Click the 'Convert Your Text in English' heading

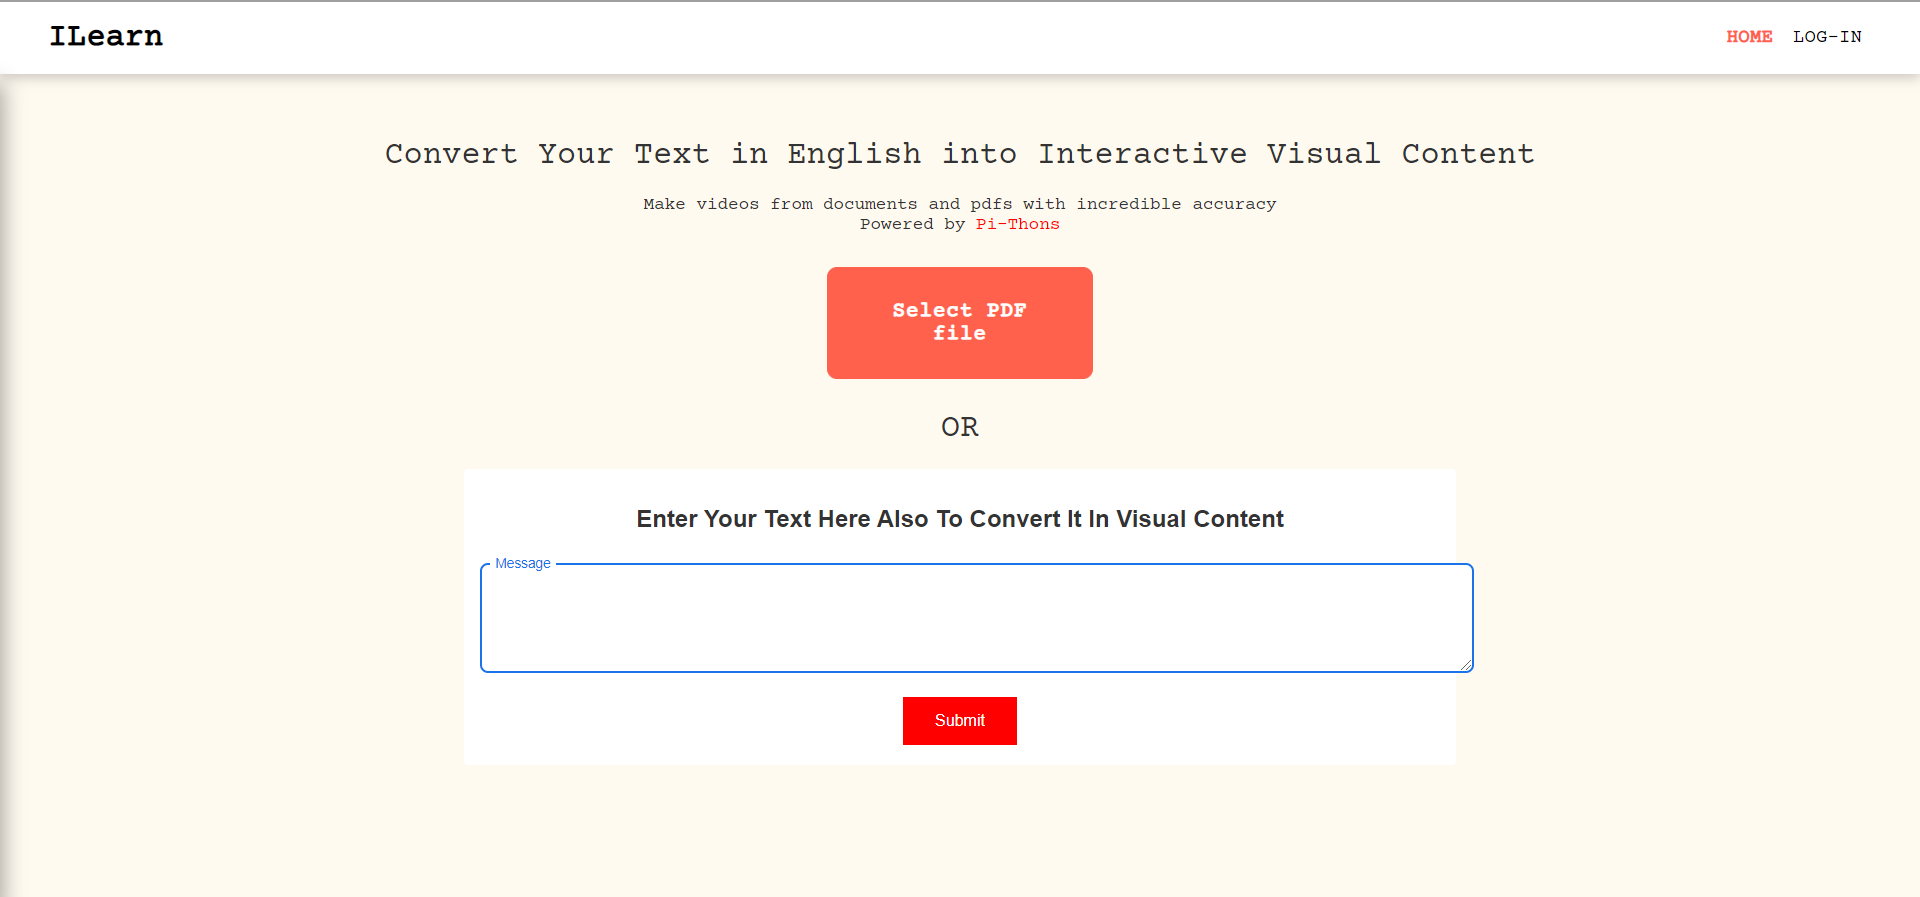click(960, 154)
